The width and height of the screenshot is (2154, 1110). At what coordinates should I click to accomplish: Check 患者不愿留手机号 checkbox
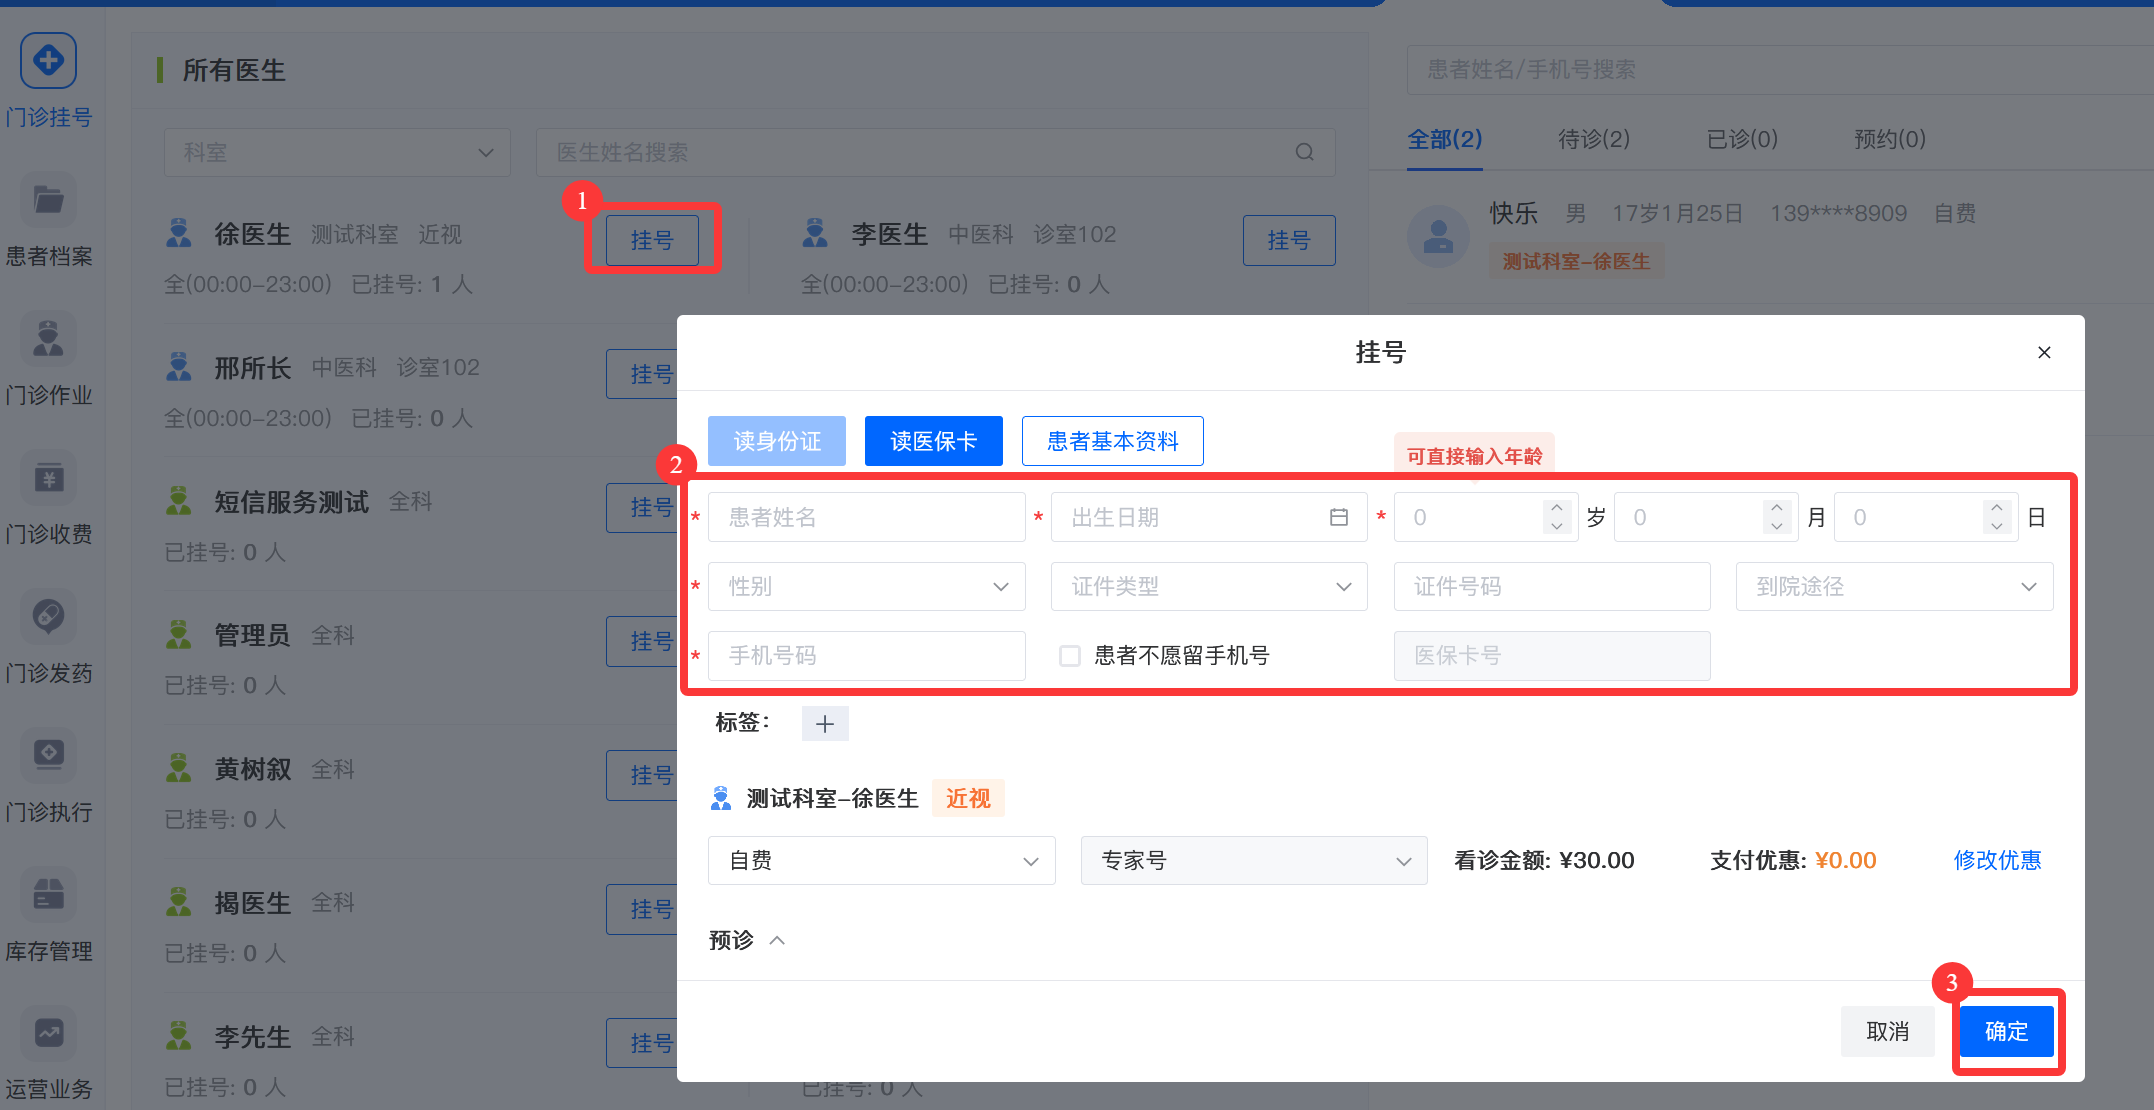coord(1070,656)
